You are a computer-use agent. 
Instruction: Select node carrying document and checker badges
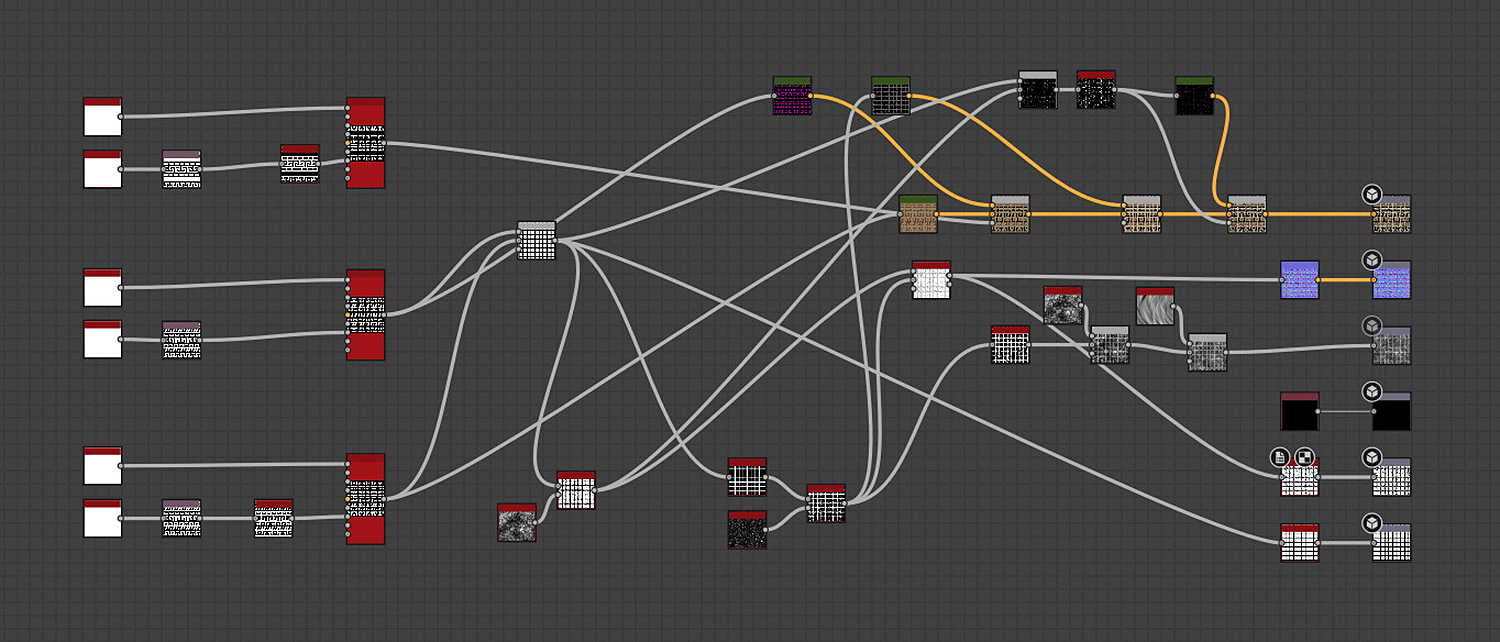point(1300,477)
